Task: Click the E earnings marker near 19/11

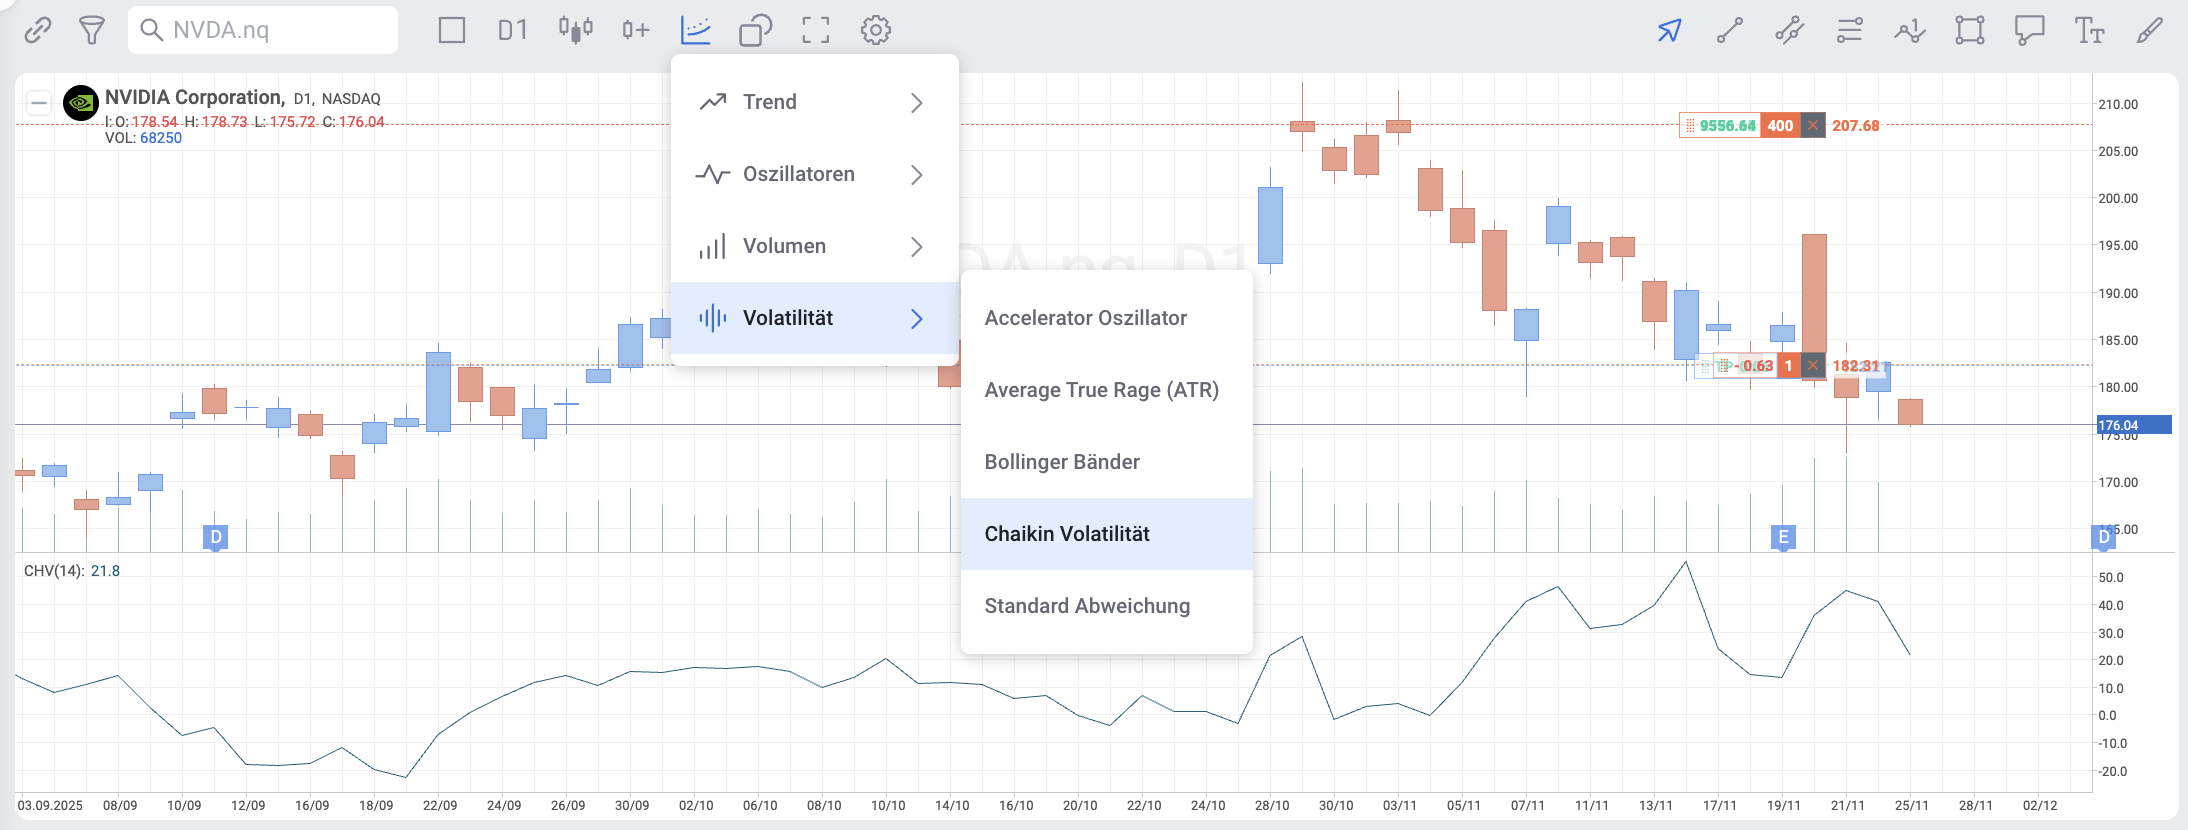Action: 1783,537
